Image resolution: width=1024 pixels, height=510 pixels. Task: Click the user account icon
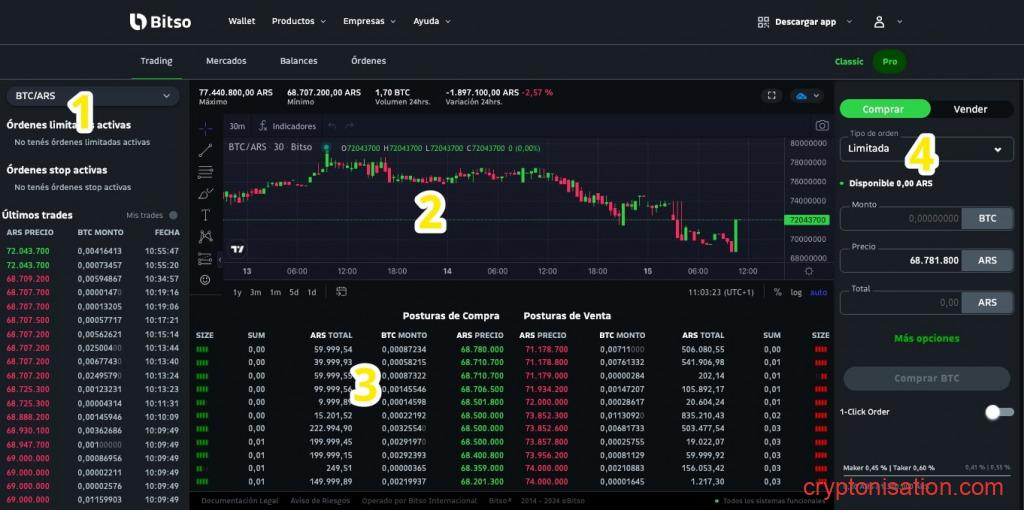[x=879, y=21]
